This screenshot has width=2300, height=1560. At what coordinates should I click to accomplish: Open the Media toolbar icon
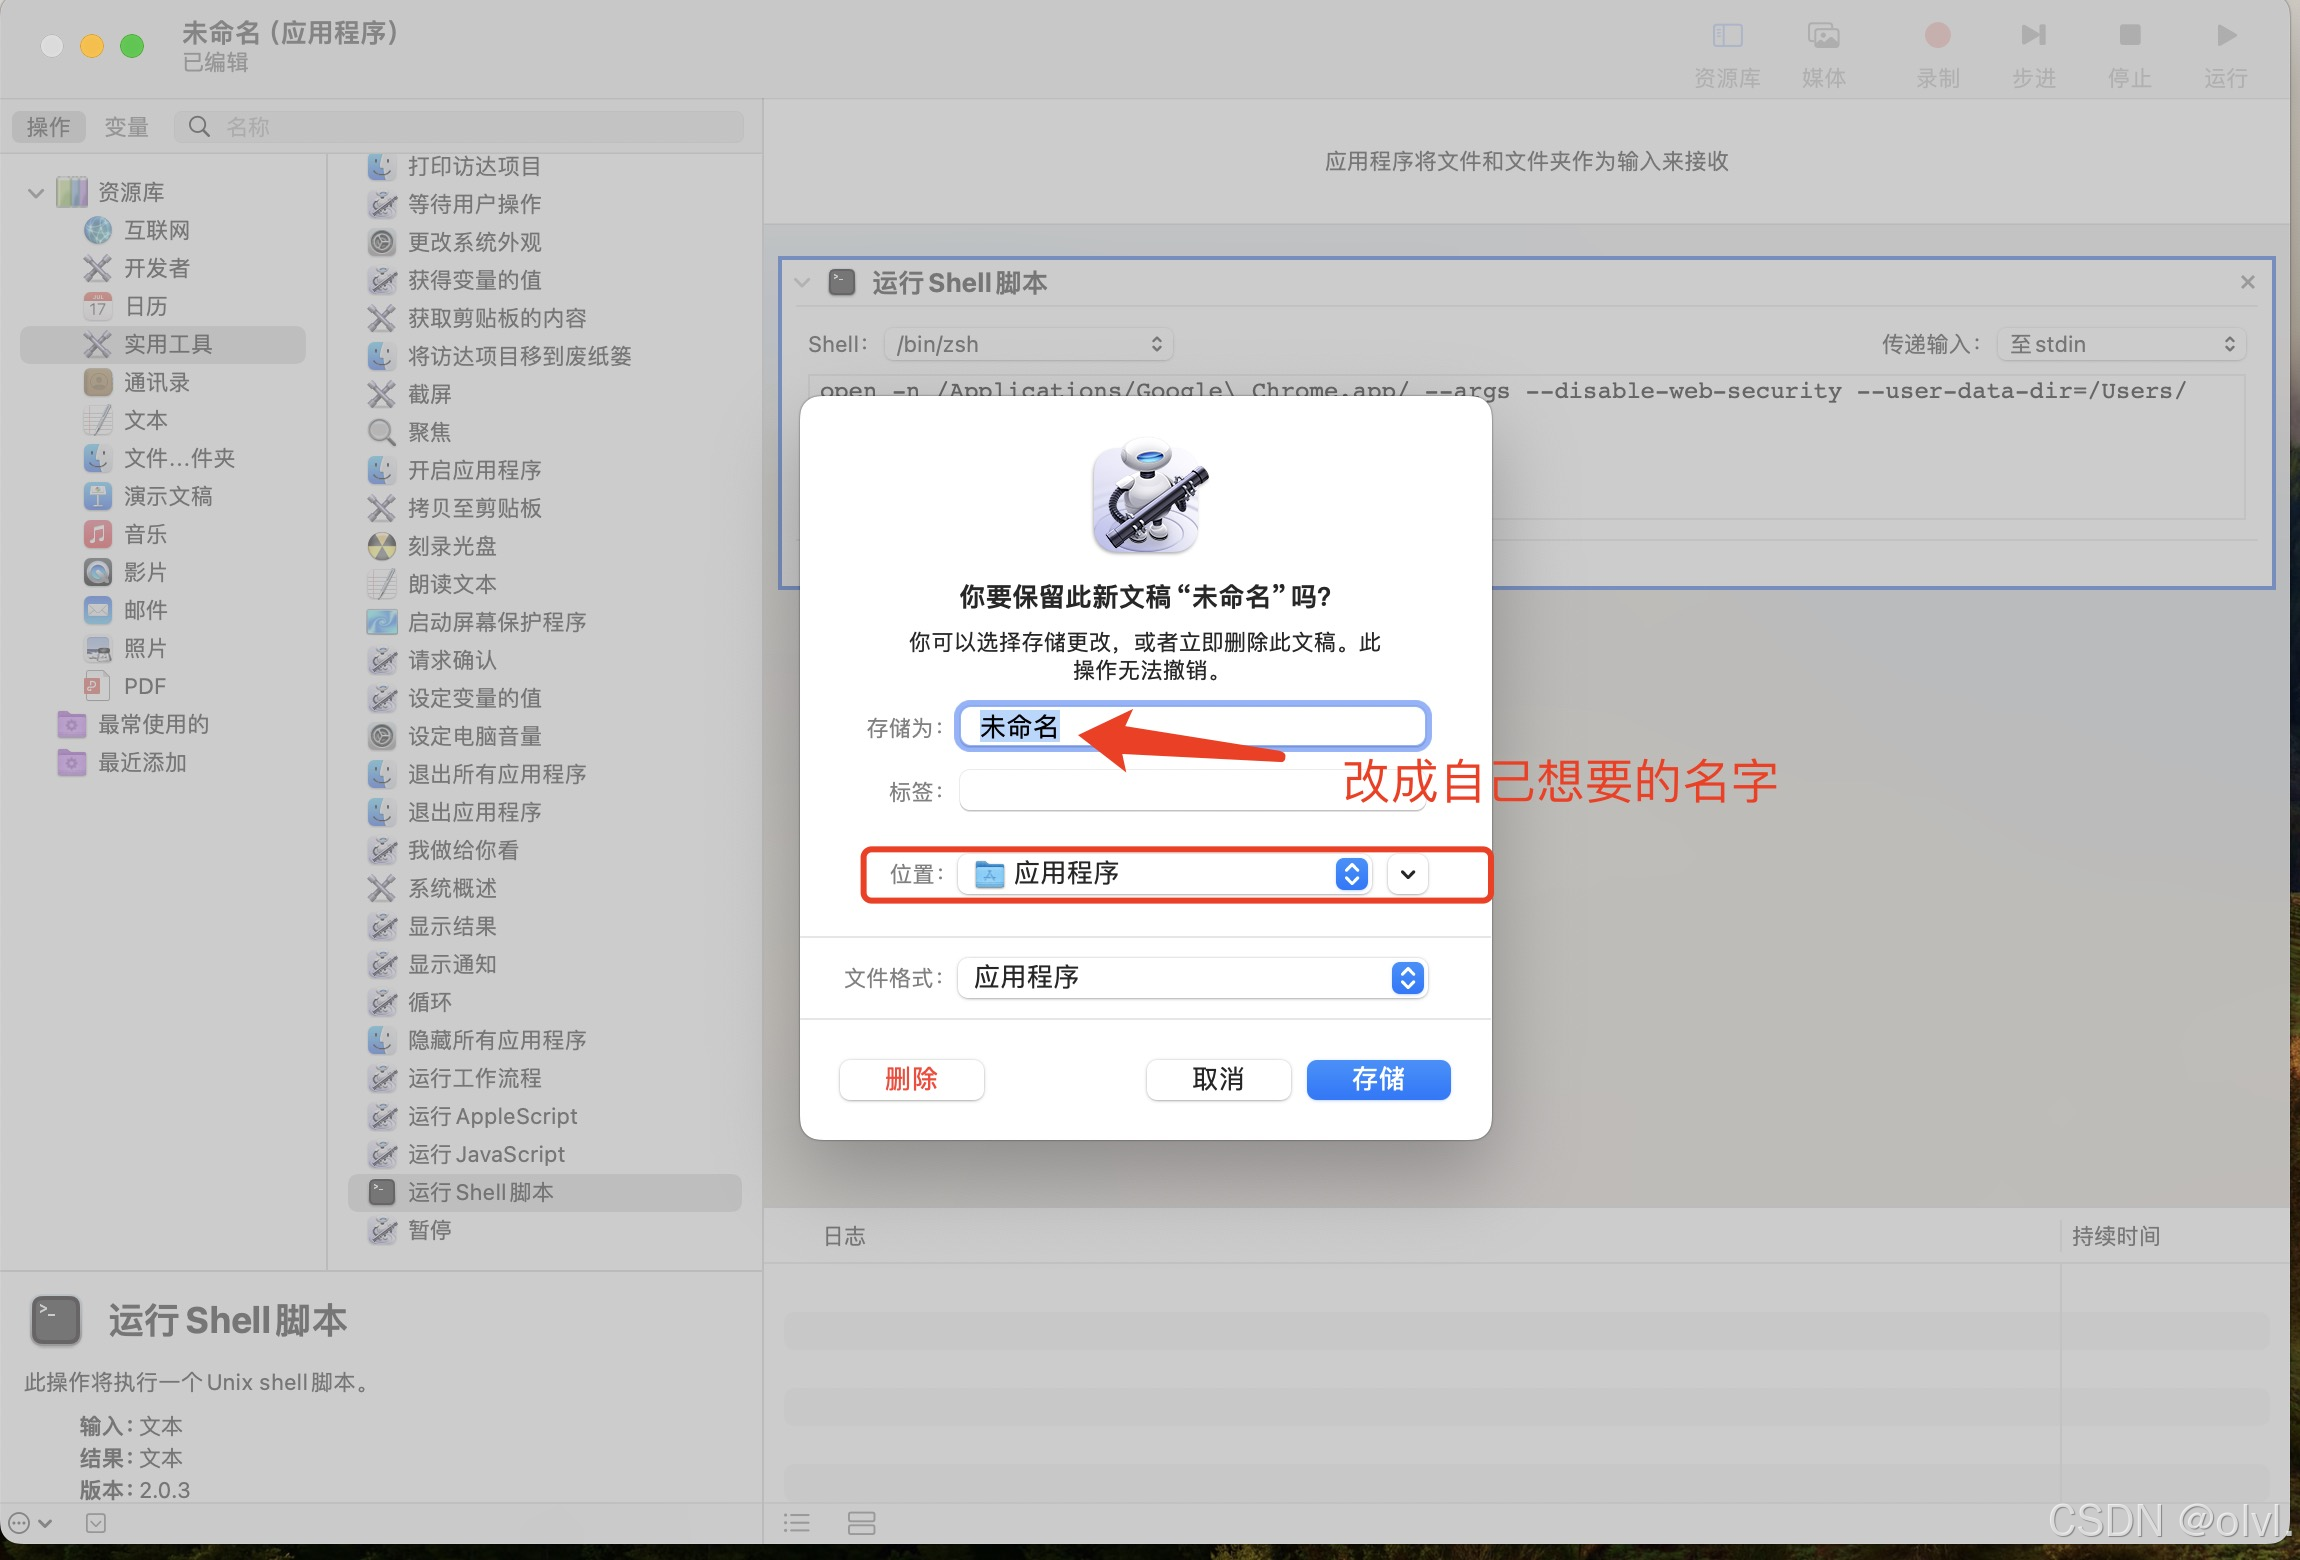[1824, 37]
